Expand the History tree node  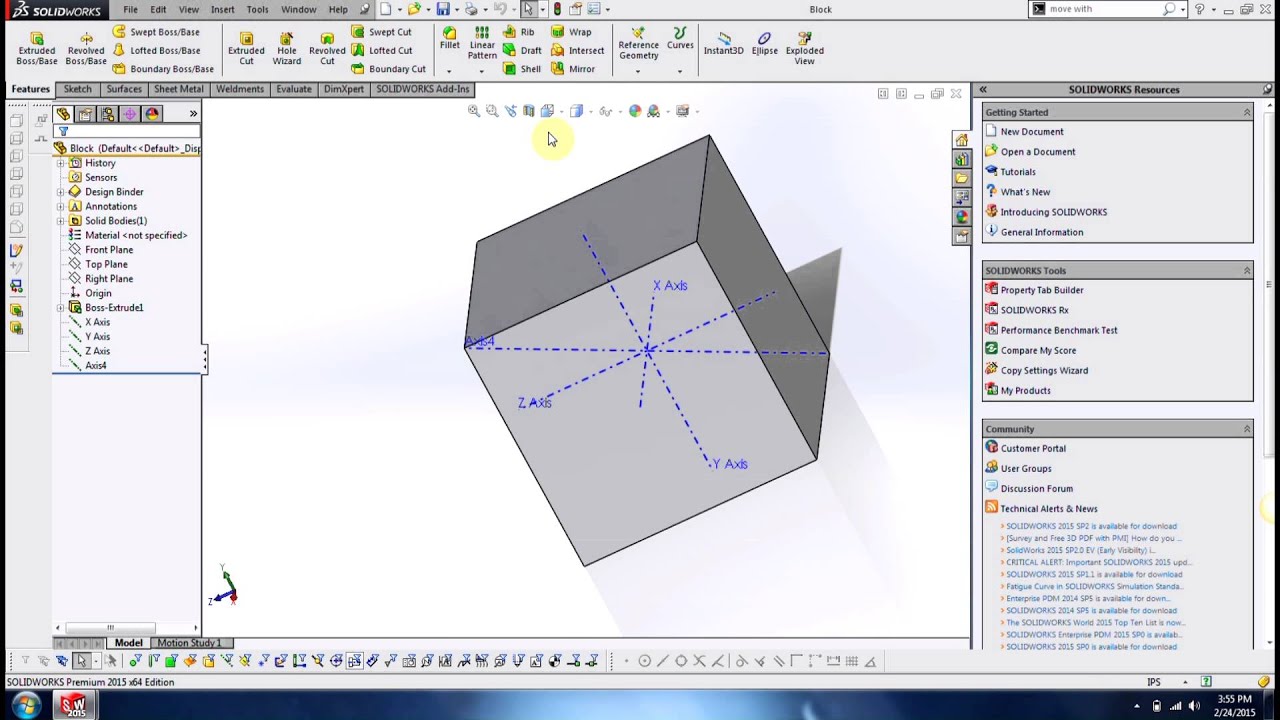coord(61,163)
